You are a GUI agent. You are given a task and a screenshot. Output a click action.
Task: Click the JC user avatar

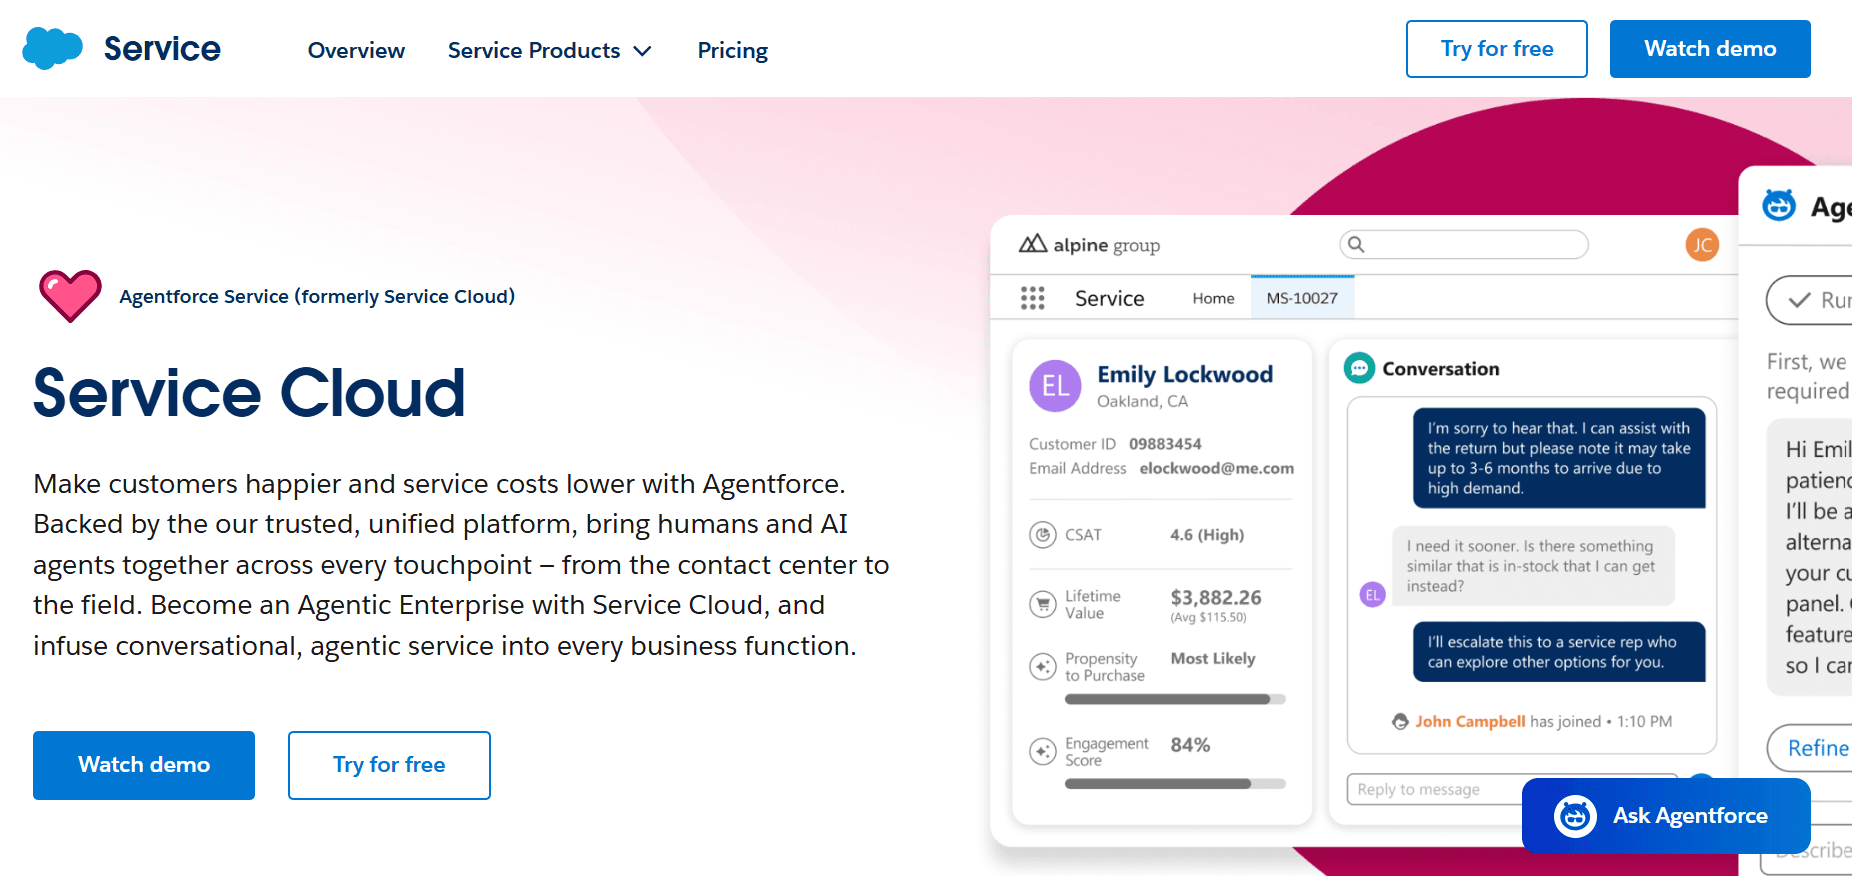[1702, 244]
